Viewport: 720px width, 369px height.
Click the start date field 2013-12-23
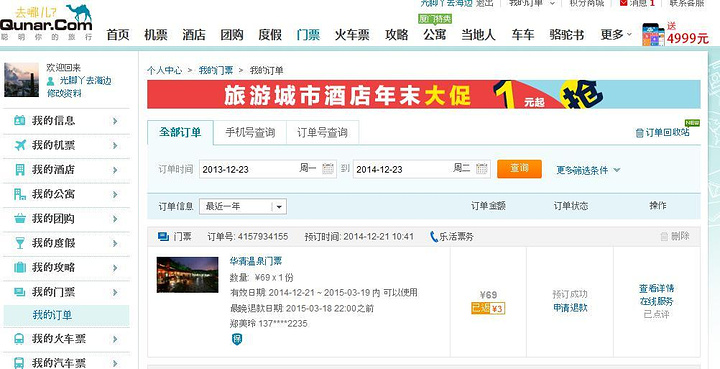coord(268,169)
